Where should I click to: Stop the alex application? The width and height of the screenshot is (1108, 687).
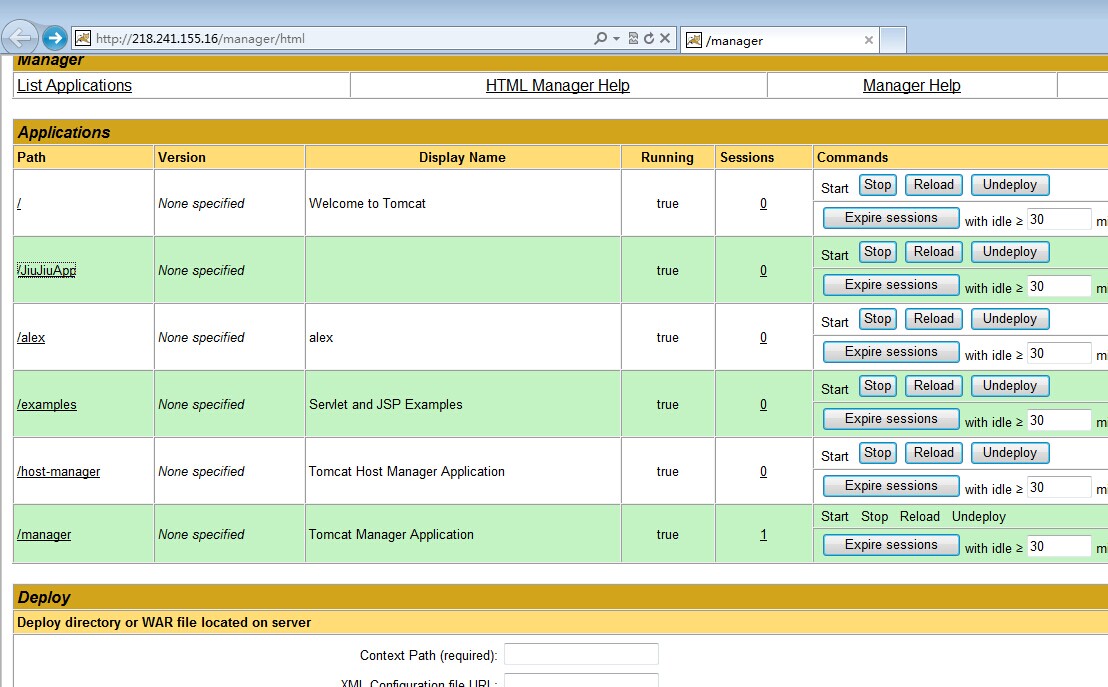(x=878, y=319)
